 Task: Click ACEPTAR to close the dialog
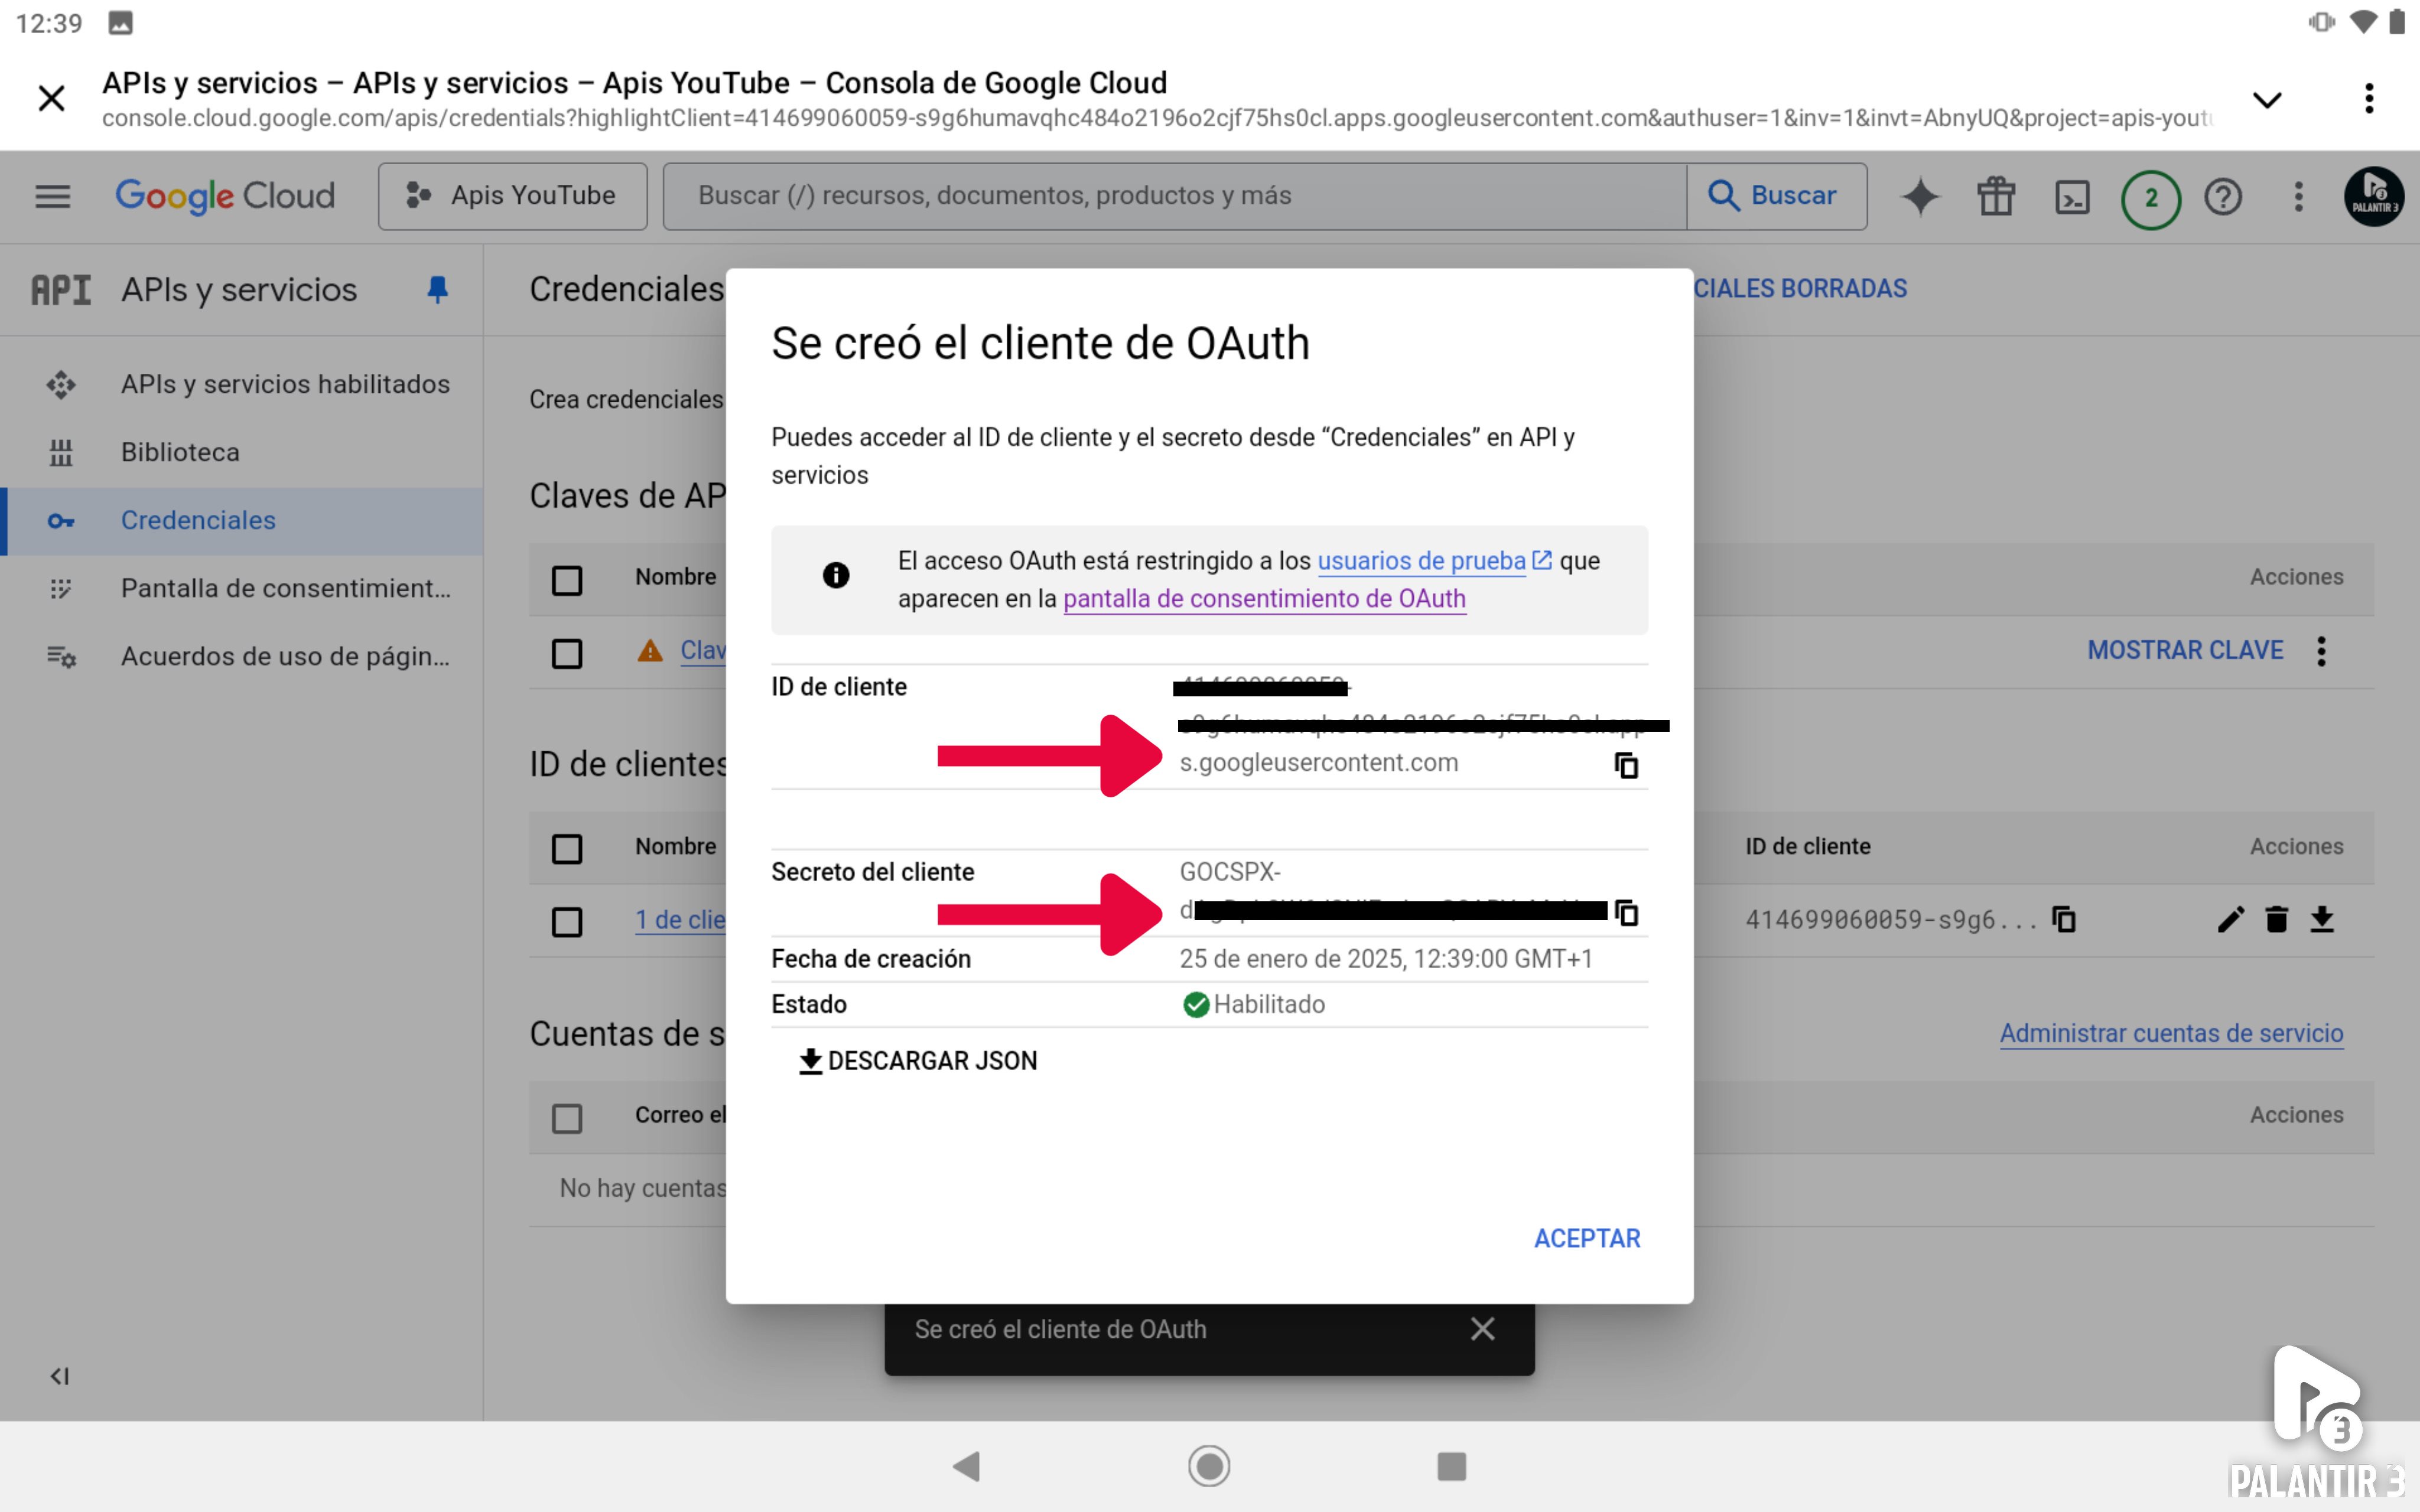tap(1588, 1239)
